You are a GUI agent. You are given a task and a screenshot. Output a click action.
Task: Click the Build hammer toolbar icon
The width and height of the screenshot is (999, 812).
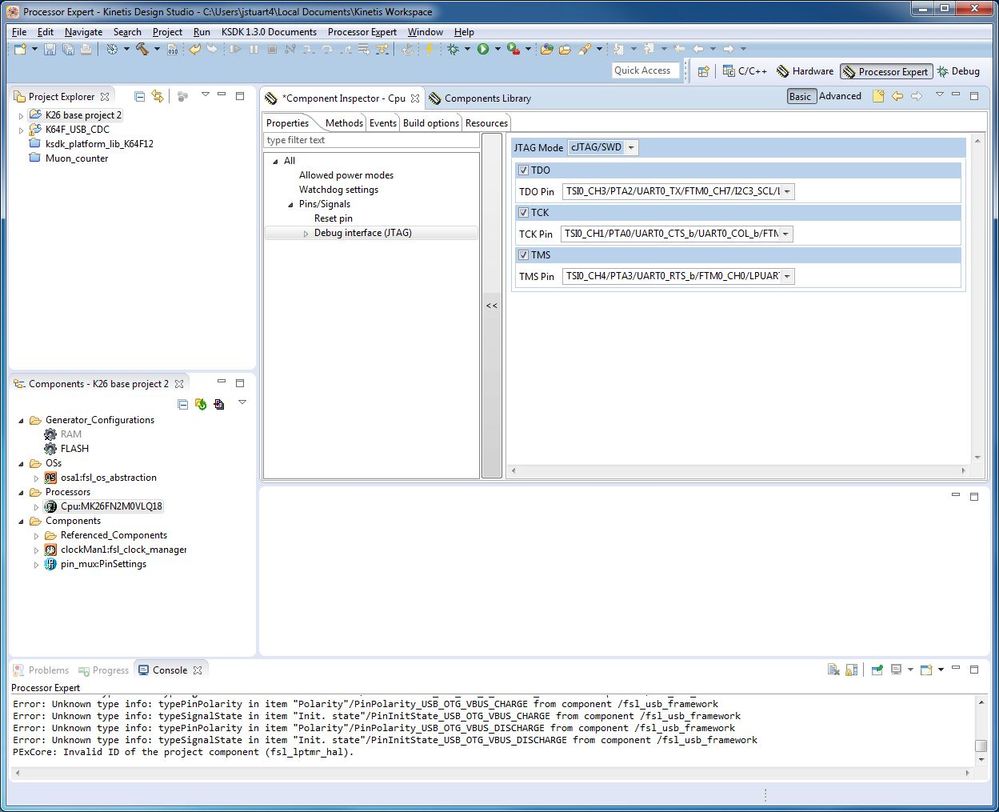142,49
